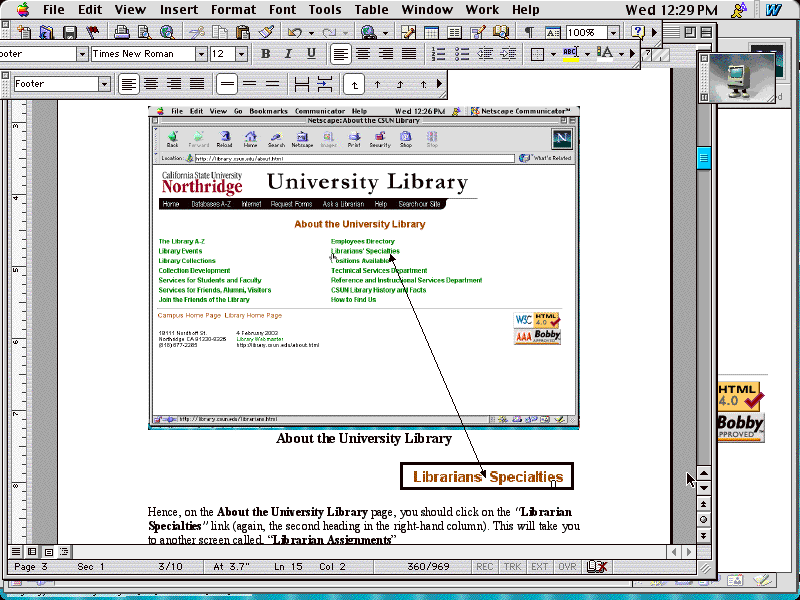Click the Drawing toolbar icon

point(478,33)
